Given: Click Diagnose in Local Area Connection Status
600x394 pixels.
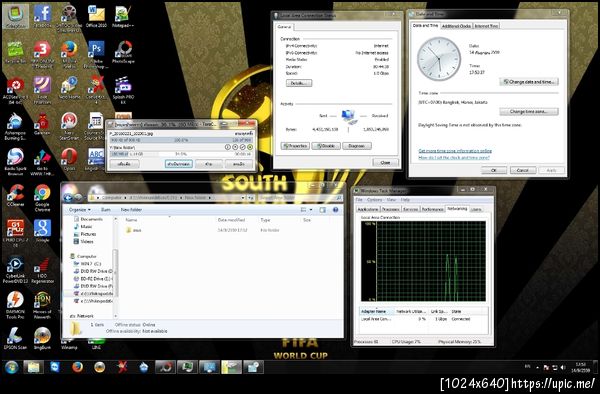Looking at the screenshot, I should 357,146.
